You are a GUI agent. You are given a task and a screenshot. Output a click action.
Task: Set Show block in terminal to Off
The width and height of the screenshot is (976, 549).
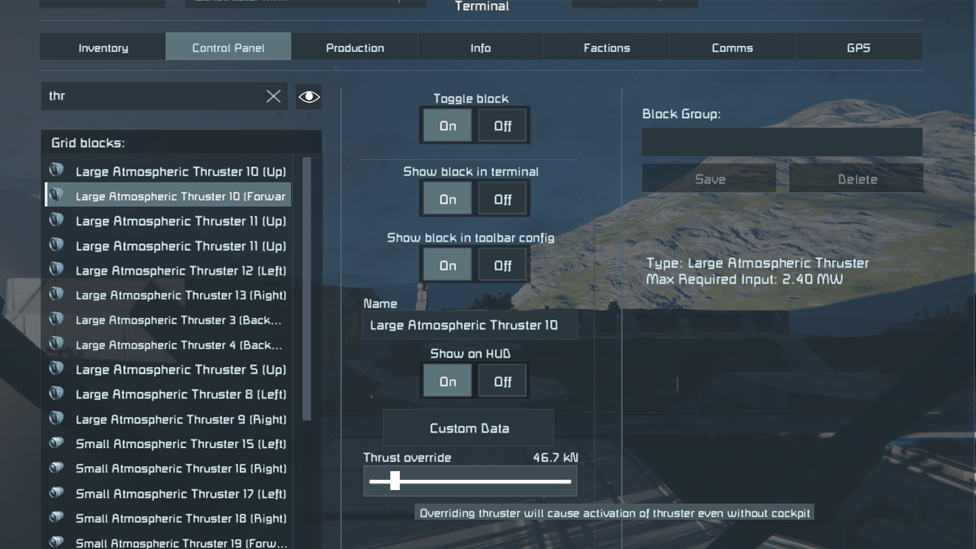point(502,199)
